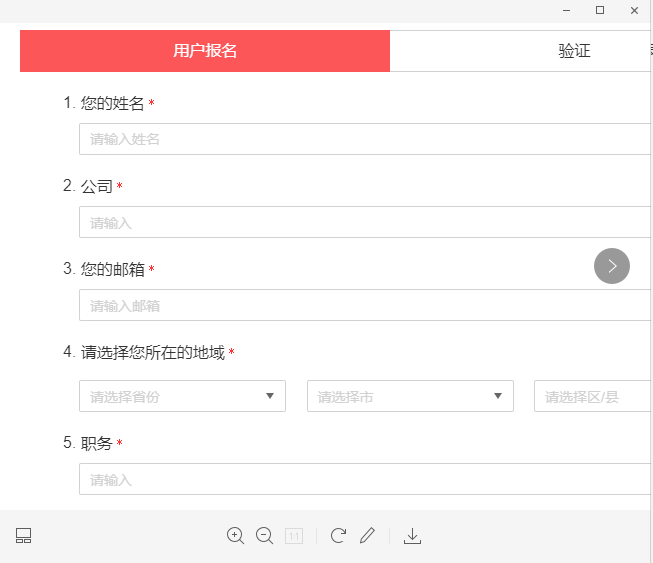Maximize the image viewer window
Viewport: 653px width, 563px height.
click(x=600, y=10)
